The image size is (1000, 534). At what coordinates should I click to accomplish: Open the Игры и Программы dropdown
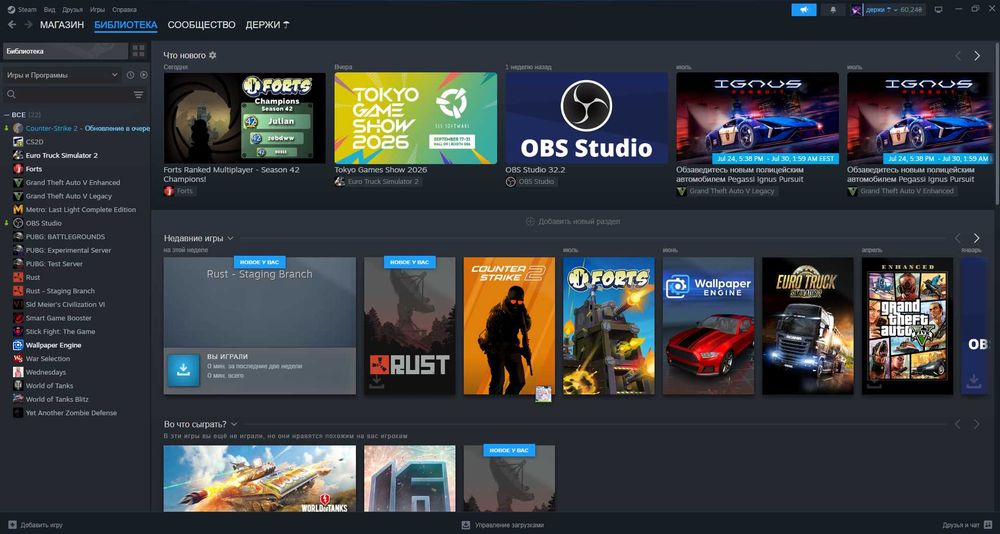tap(61, 75)
